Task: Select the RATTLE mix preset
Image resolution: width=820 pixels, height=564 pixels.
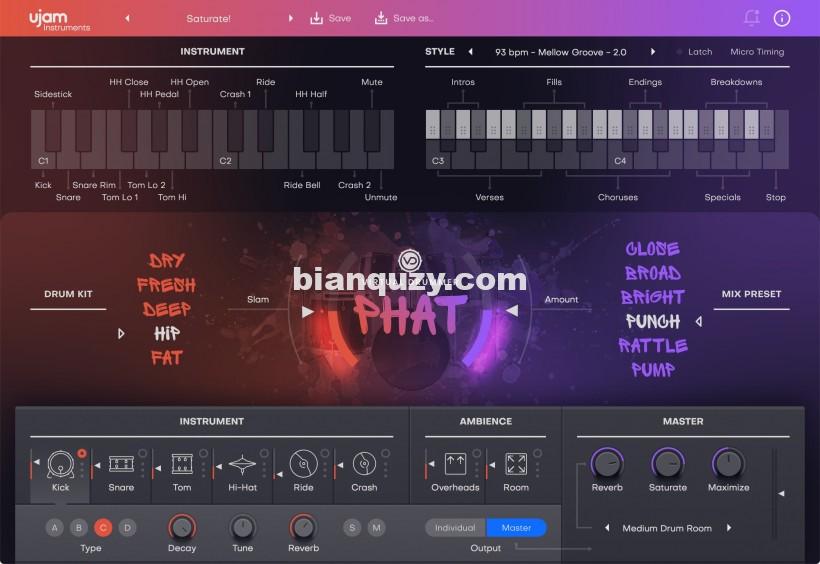Action: 653,345
